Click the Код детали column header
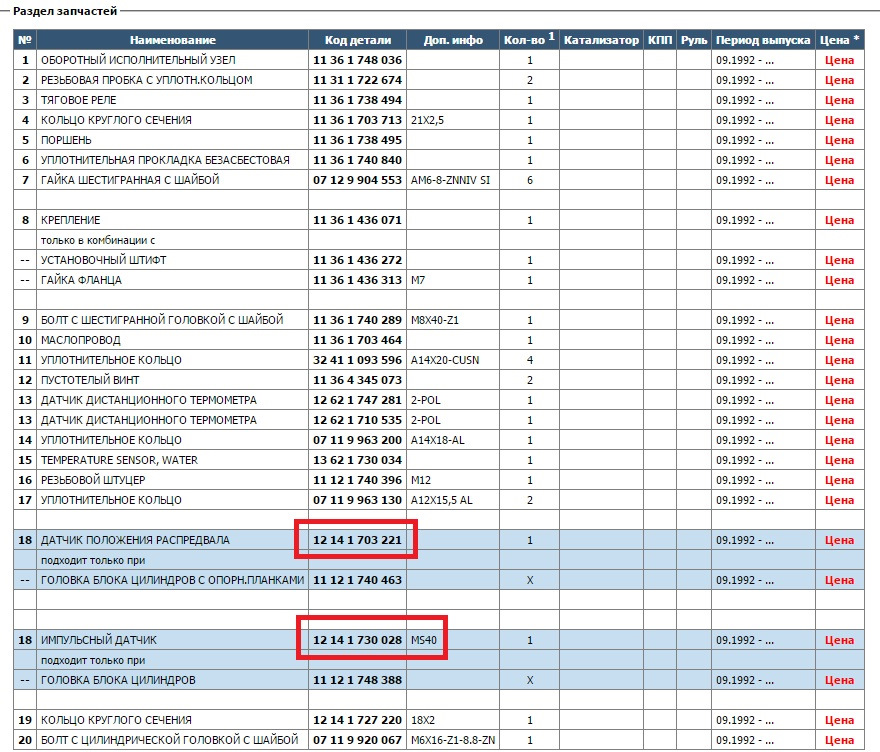Viewport: 880px width, 752px height. point(358,40)
